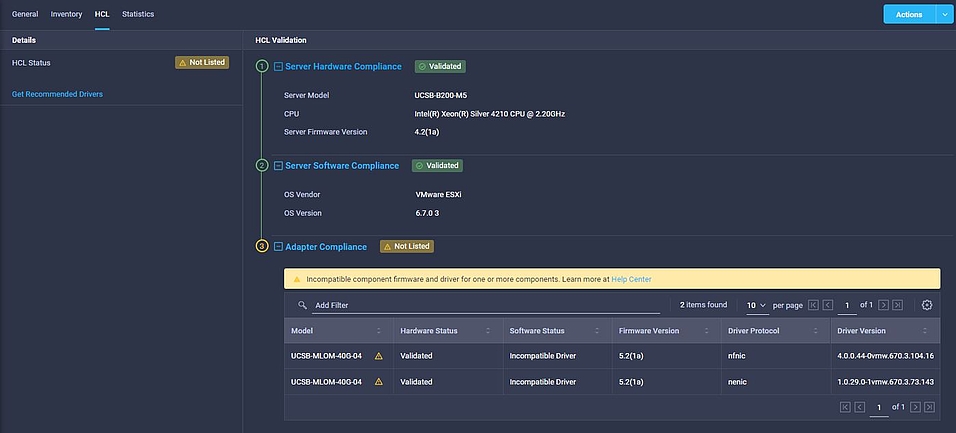Viewport: 956px width, 433px height.
Task: Go to previous page in bottom pagination
Action: [x=859, y=407]
